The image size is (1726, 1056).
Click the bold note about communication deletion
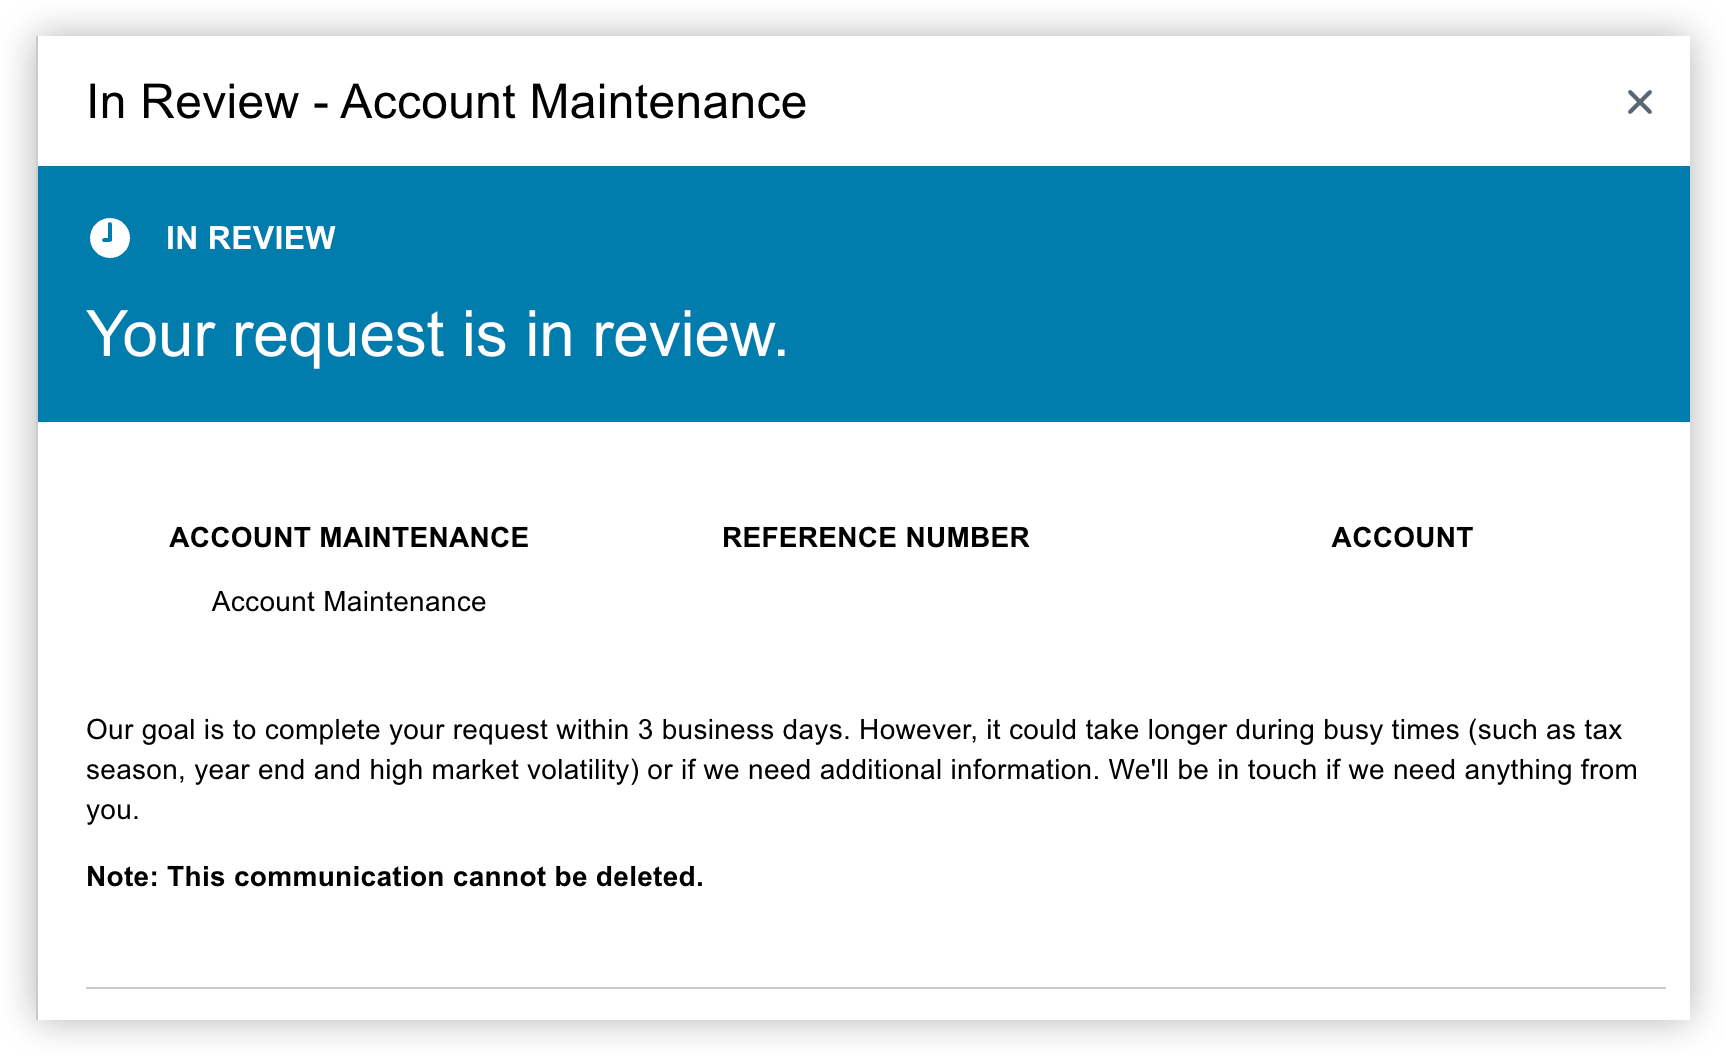(x=395, y=877)
